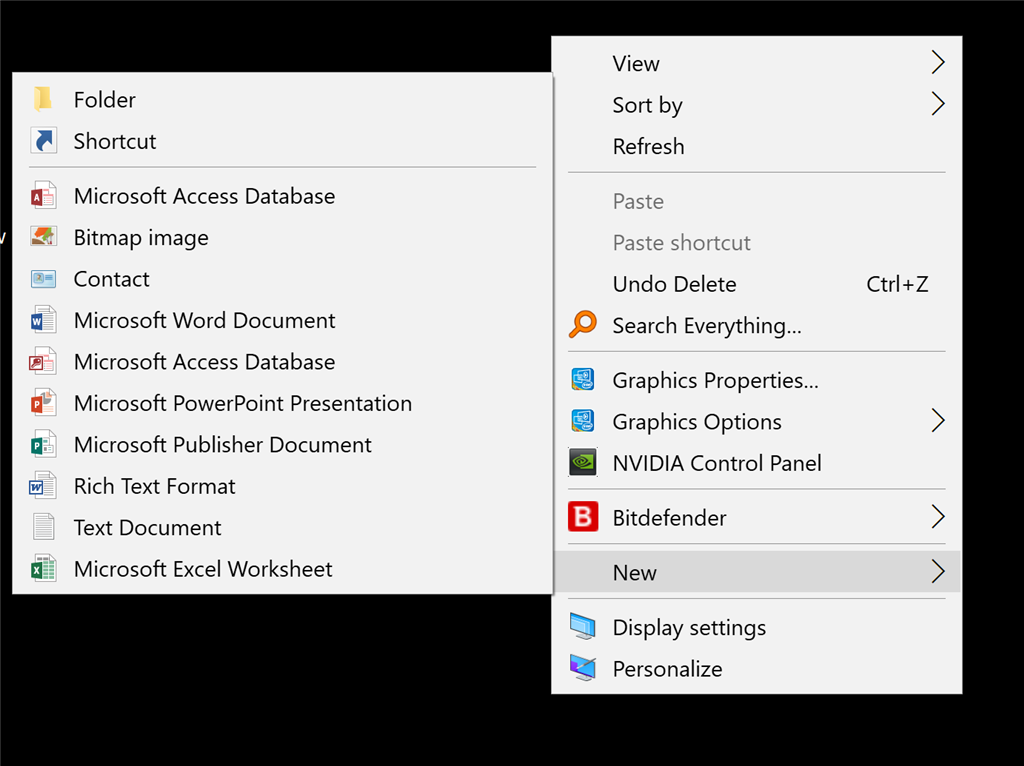
Task: Click the PowerPoint Presentation icon
Action: 43,403
